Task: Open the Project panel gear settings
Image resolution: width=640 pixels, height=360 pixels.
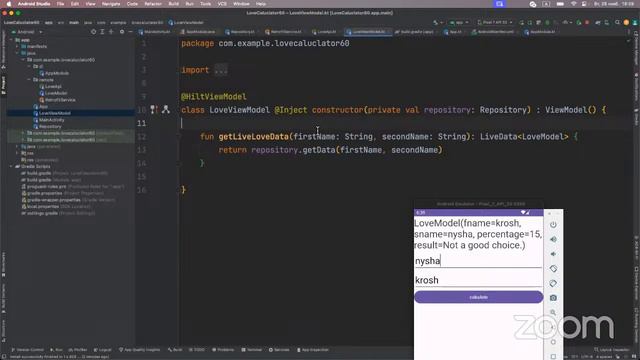Action: (122, 31)
